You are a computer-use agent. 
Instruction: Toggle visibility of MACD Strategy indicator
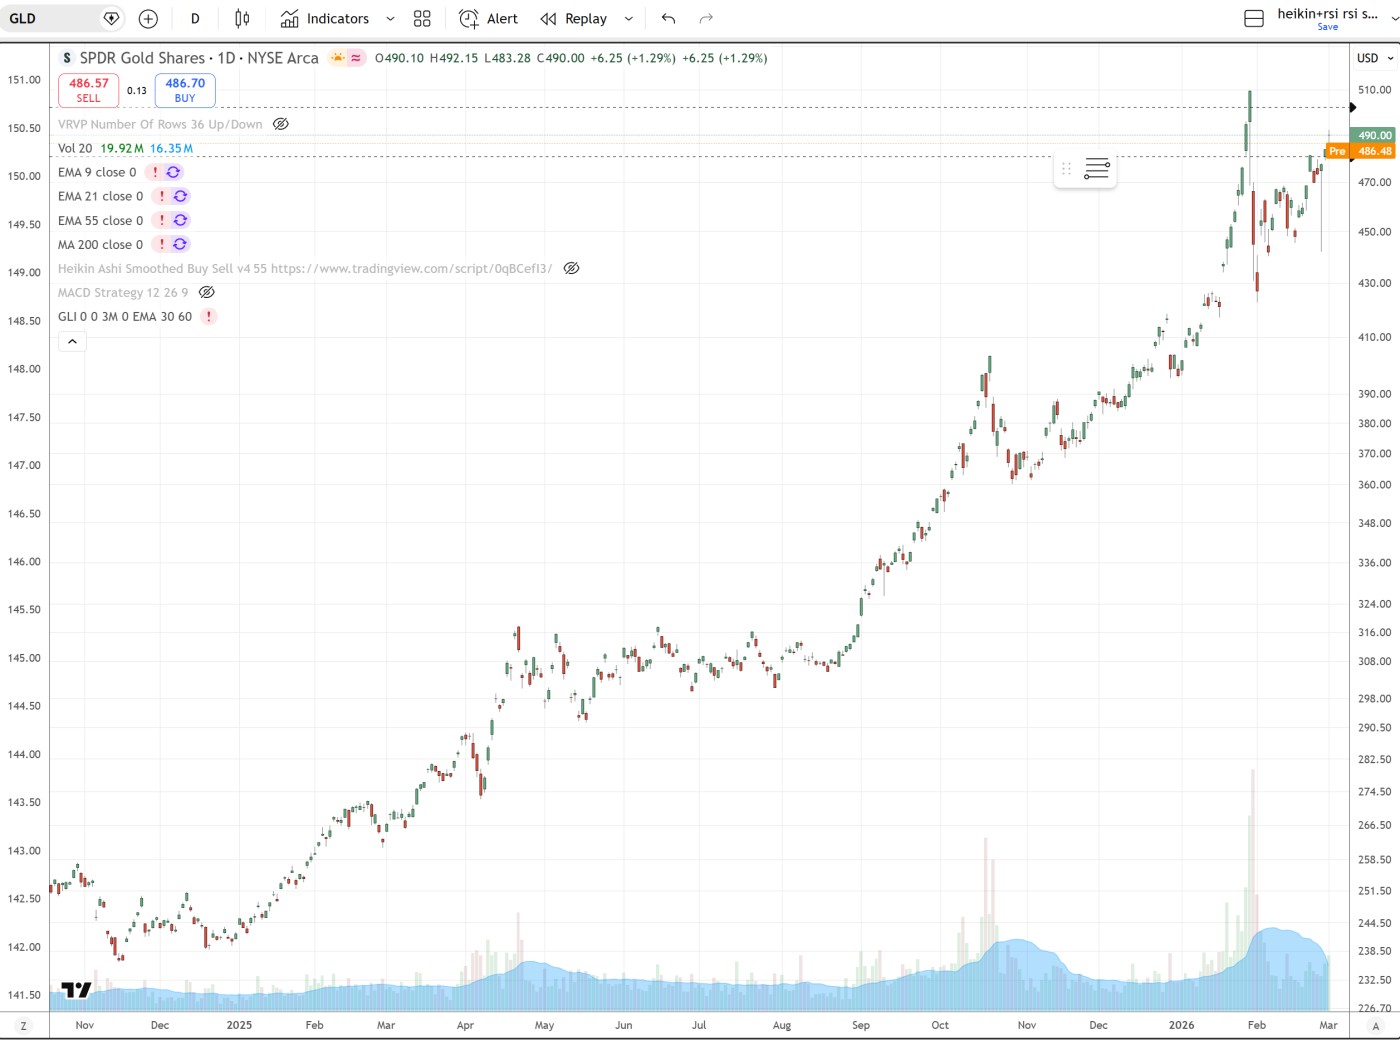click(207, 293)
